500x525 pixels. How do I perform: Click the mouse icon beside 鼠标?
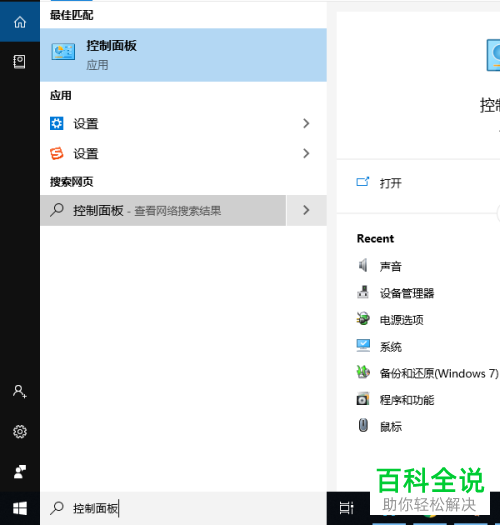pos(363,426)
